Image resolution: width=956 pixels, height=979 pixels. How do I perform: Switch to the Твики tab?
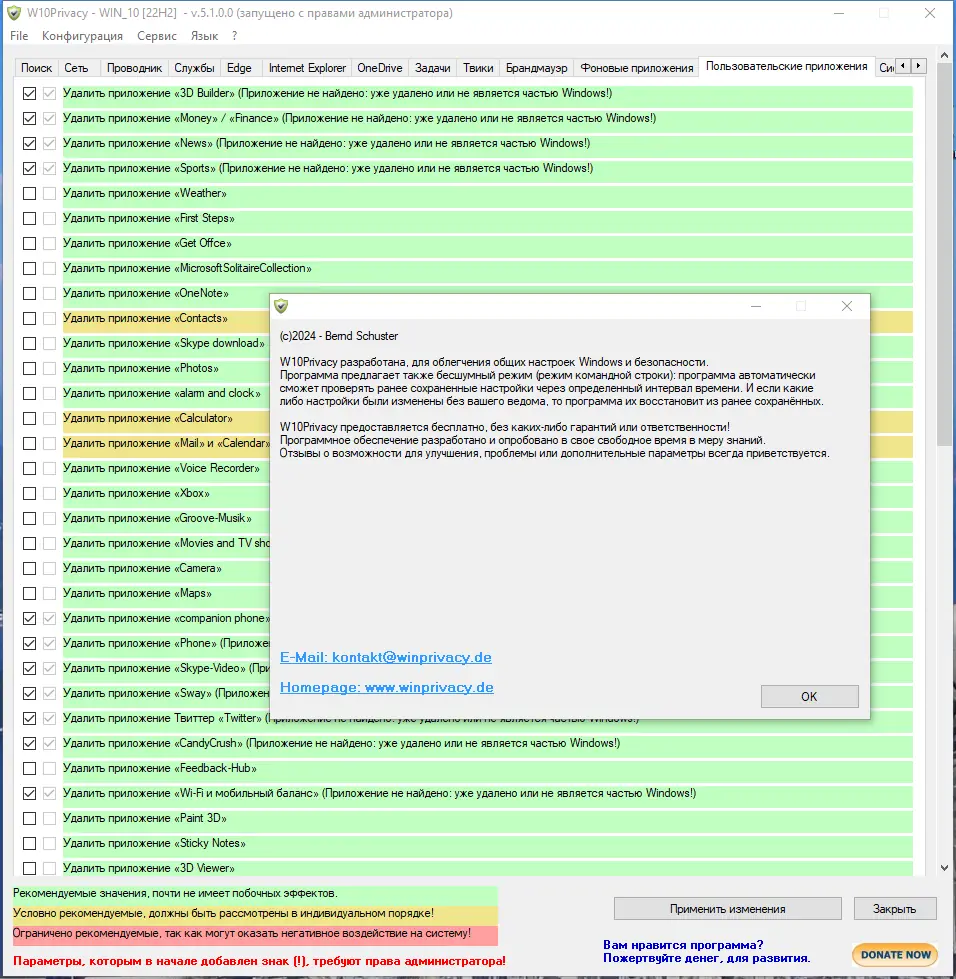point(478,68)
